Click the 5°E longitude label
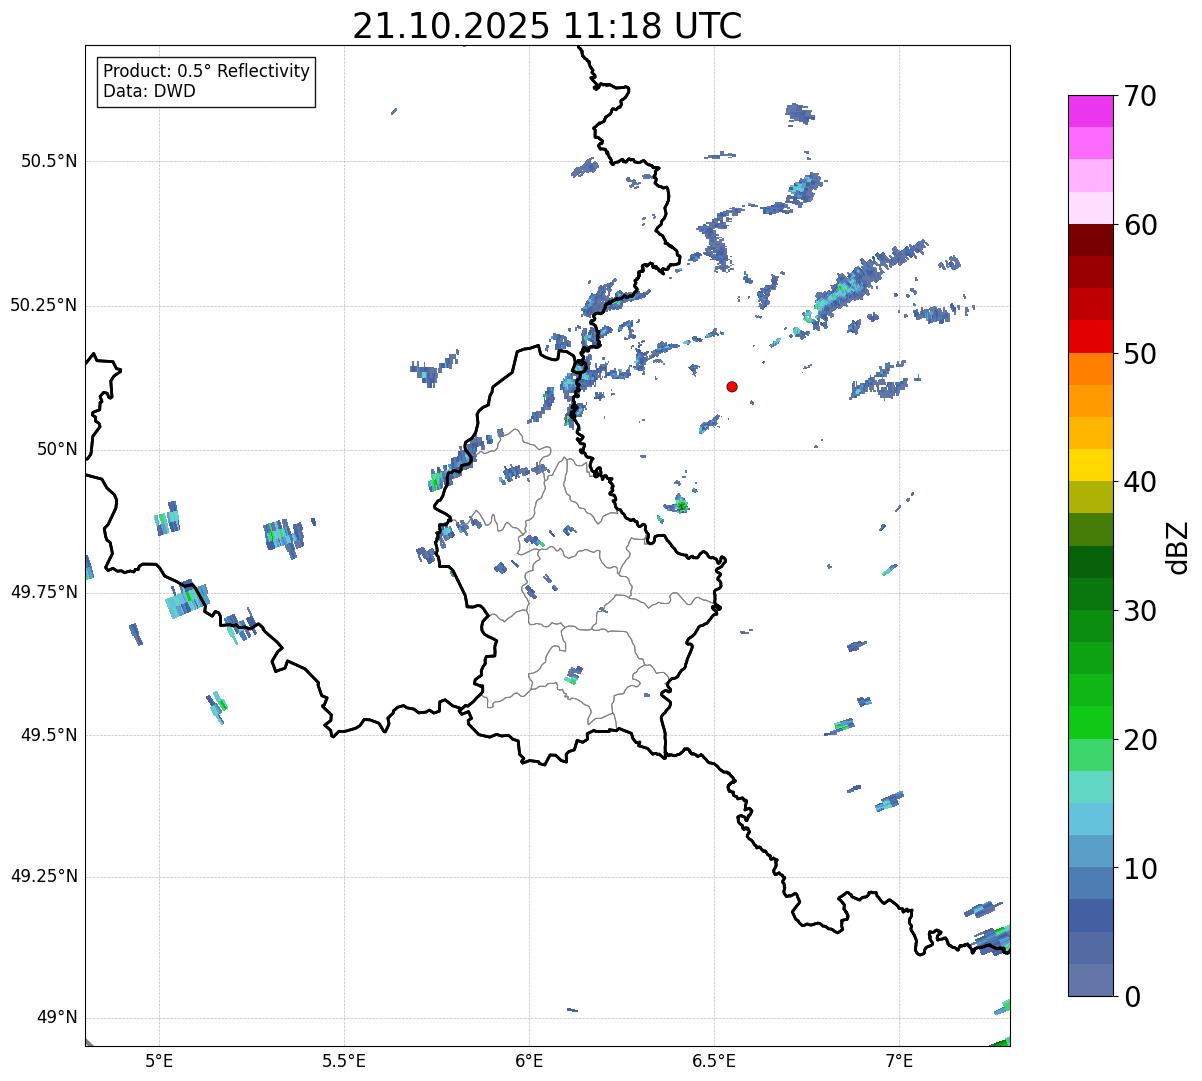This screenshot has height=1081, width=1202. pos(159,1060)
